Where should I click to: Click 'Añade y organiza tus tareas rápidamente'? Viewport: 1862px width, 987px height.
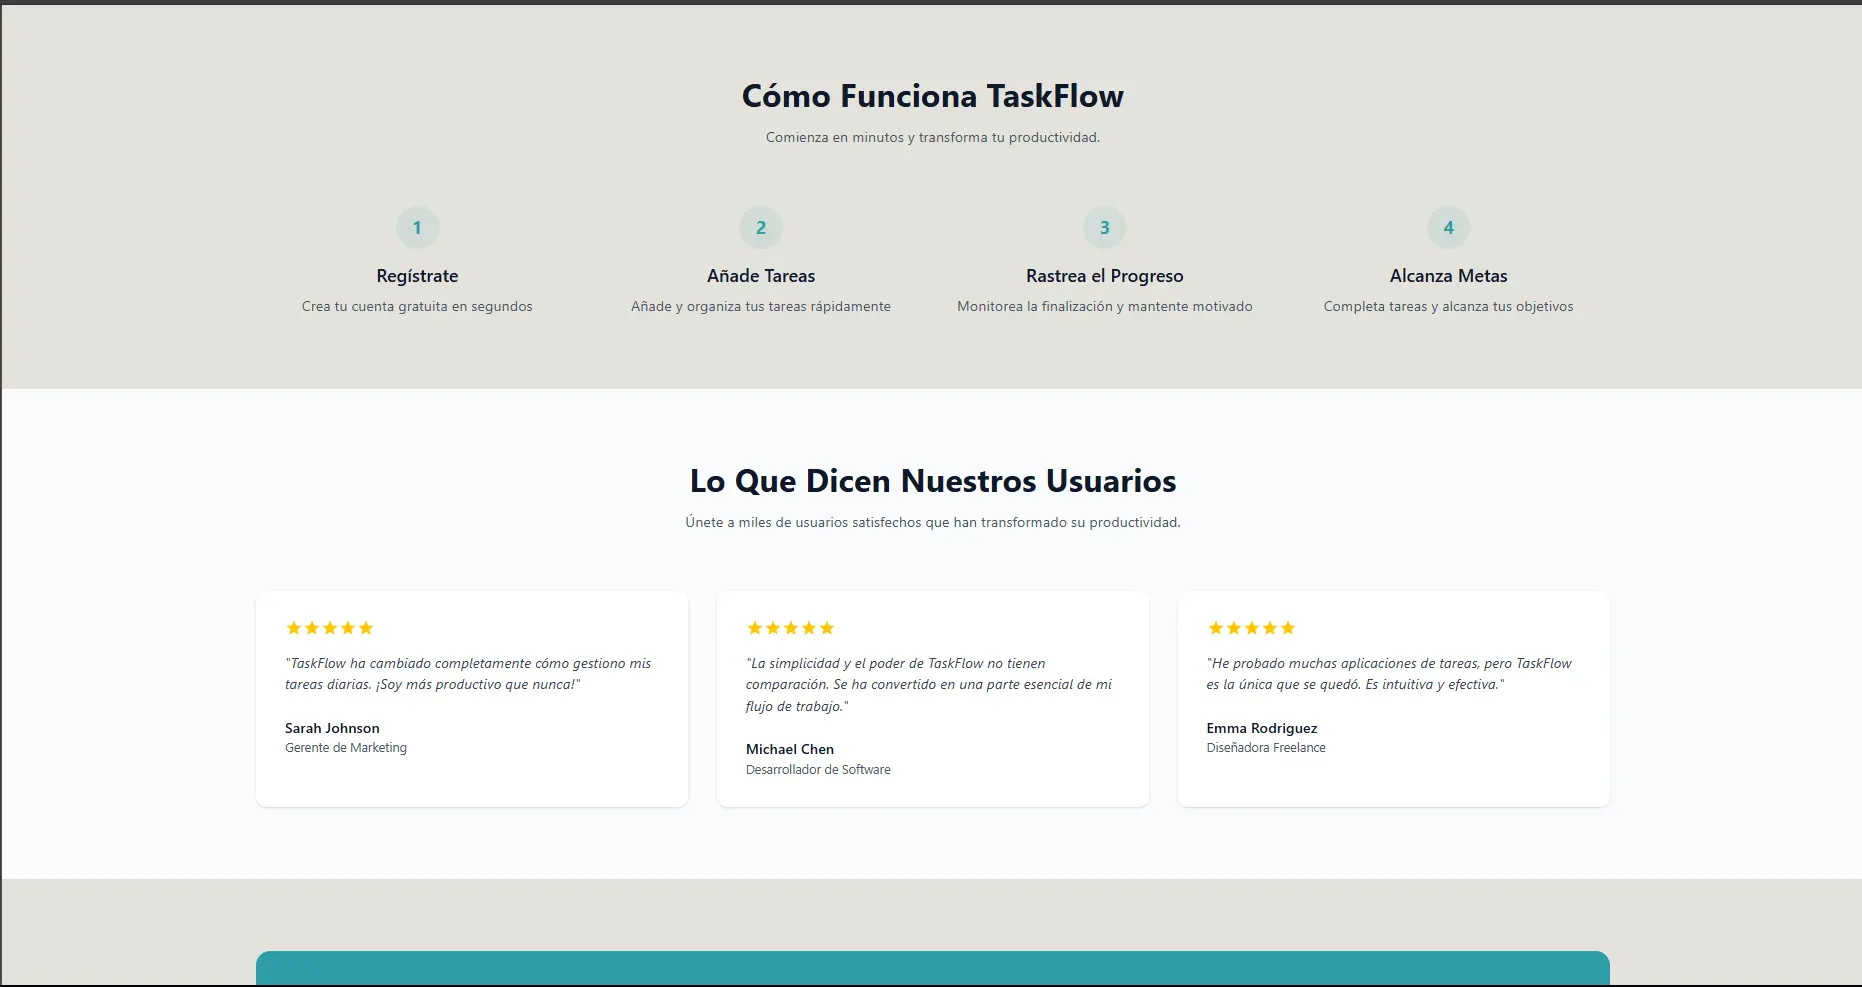(761, 306)
